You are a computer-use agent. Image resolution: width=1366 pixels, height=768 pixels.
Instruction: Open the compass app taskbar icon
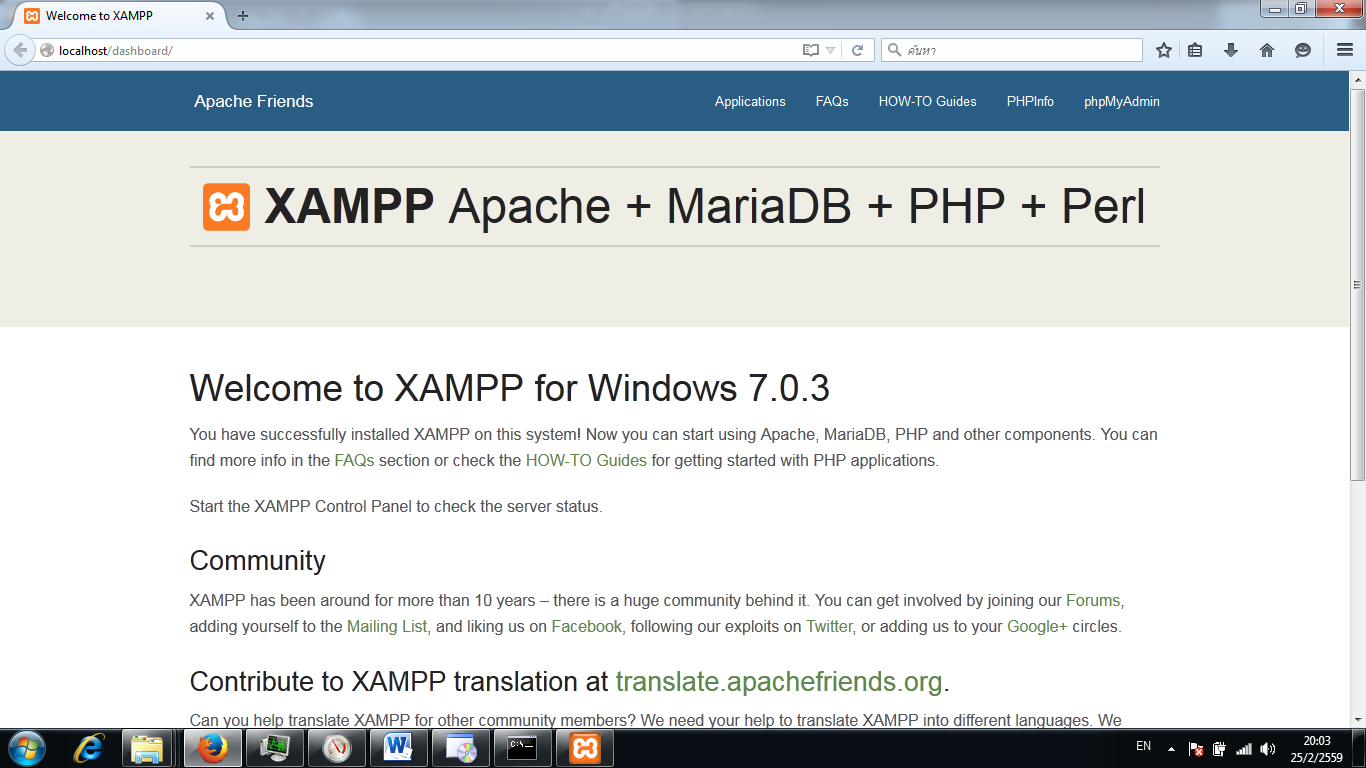click(x=337, y=748)
